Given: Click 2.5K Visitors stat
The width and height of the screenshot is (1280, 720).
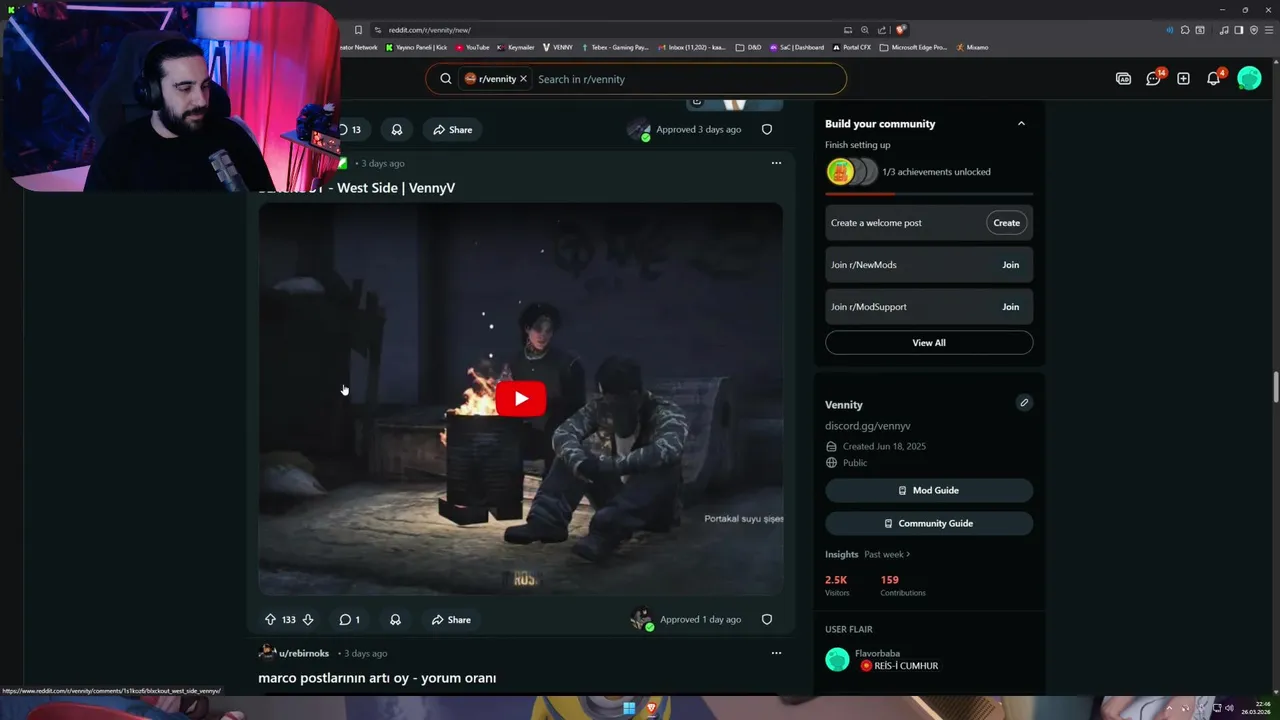Looking at the screenshot, I should 837,586.
